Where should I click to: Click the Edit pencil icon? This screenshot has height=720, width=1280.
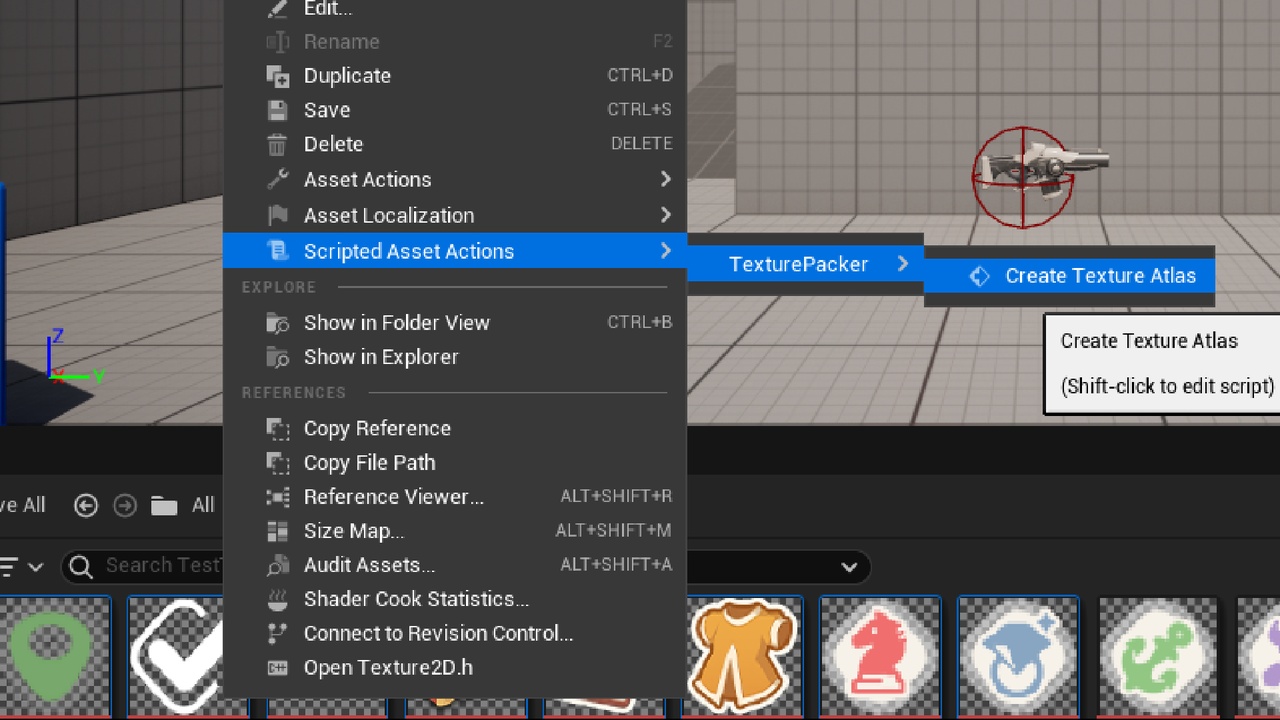[277, 8]
